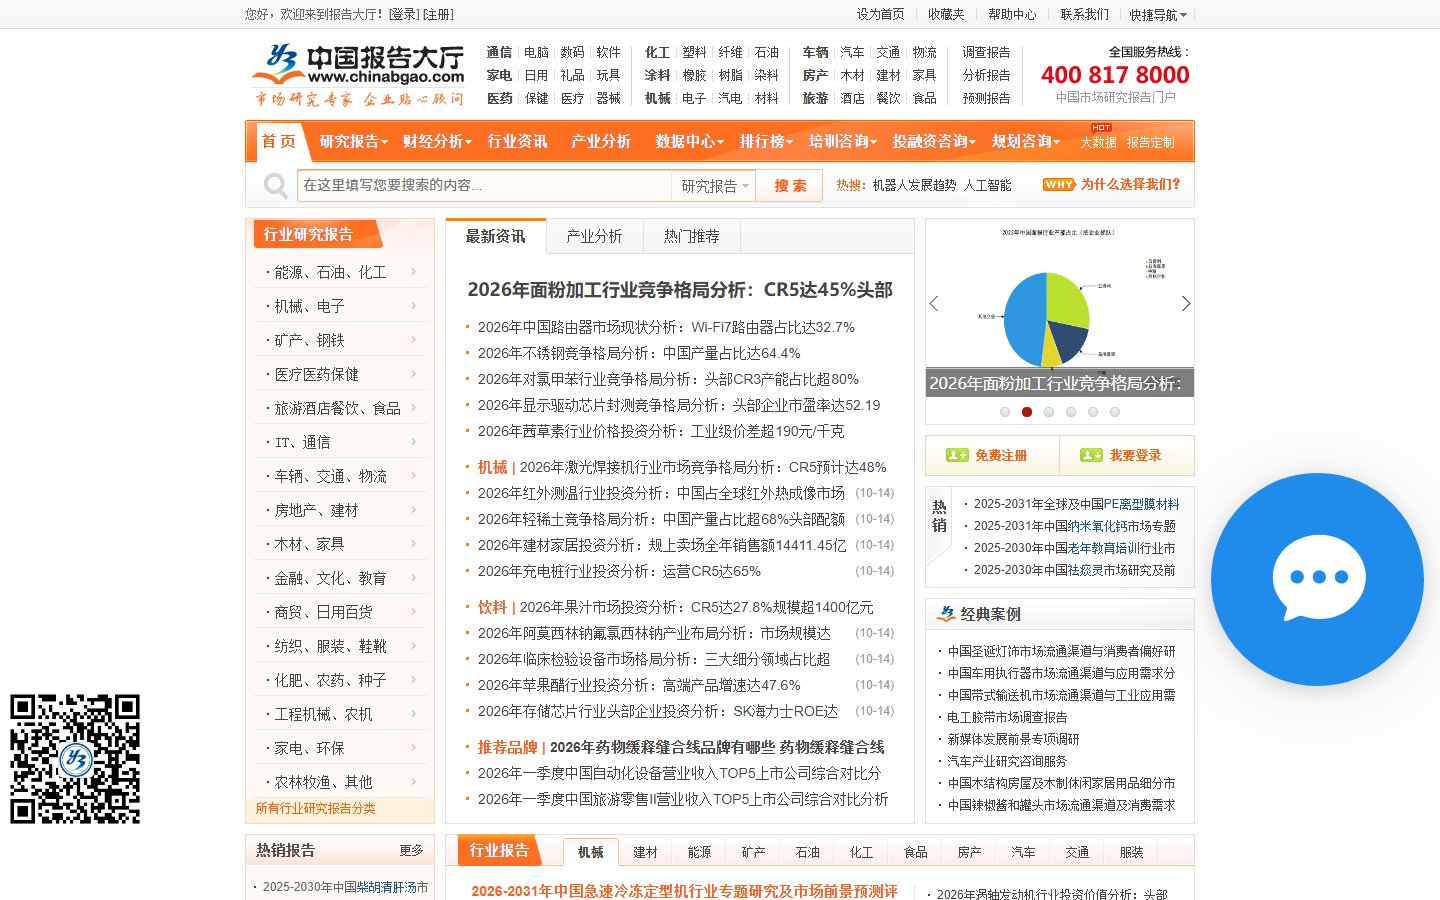Show next carousel slide arrow

click(x=1186, y=303)
